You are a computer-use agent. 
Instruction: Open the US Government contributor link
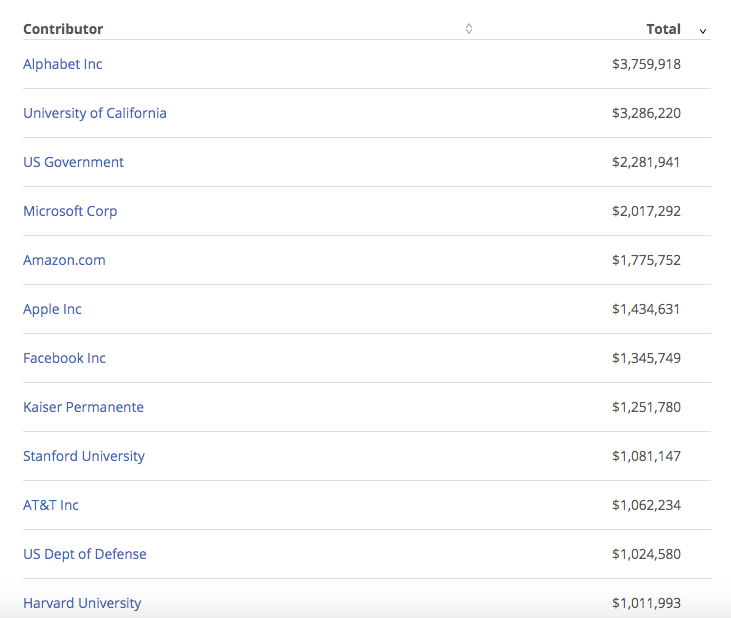click(73, 162)
